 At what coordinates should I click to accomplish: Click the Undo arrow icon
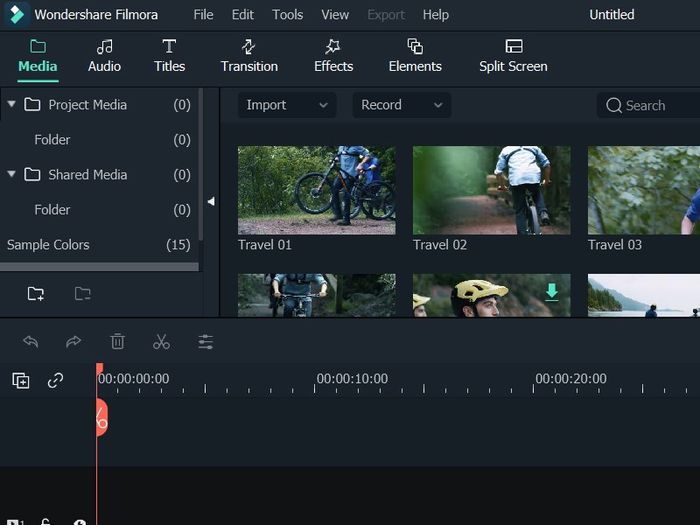(x=31, y=342)
